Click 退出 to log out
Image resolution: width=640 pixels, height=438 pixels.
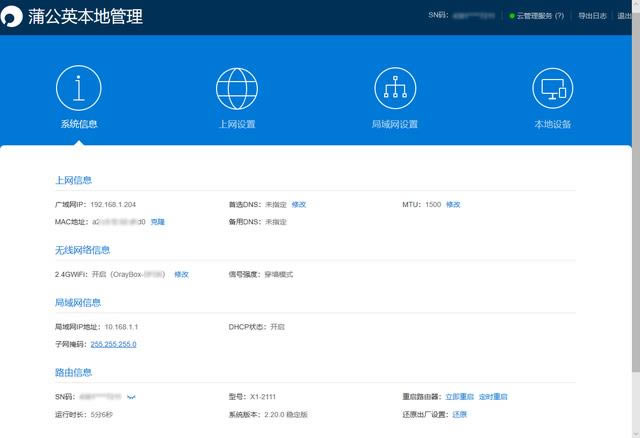tap(625, 16)
